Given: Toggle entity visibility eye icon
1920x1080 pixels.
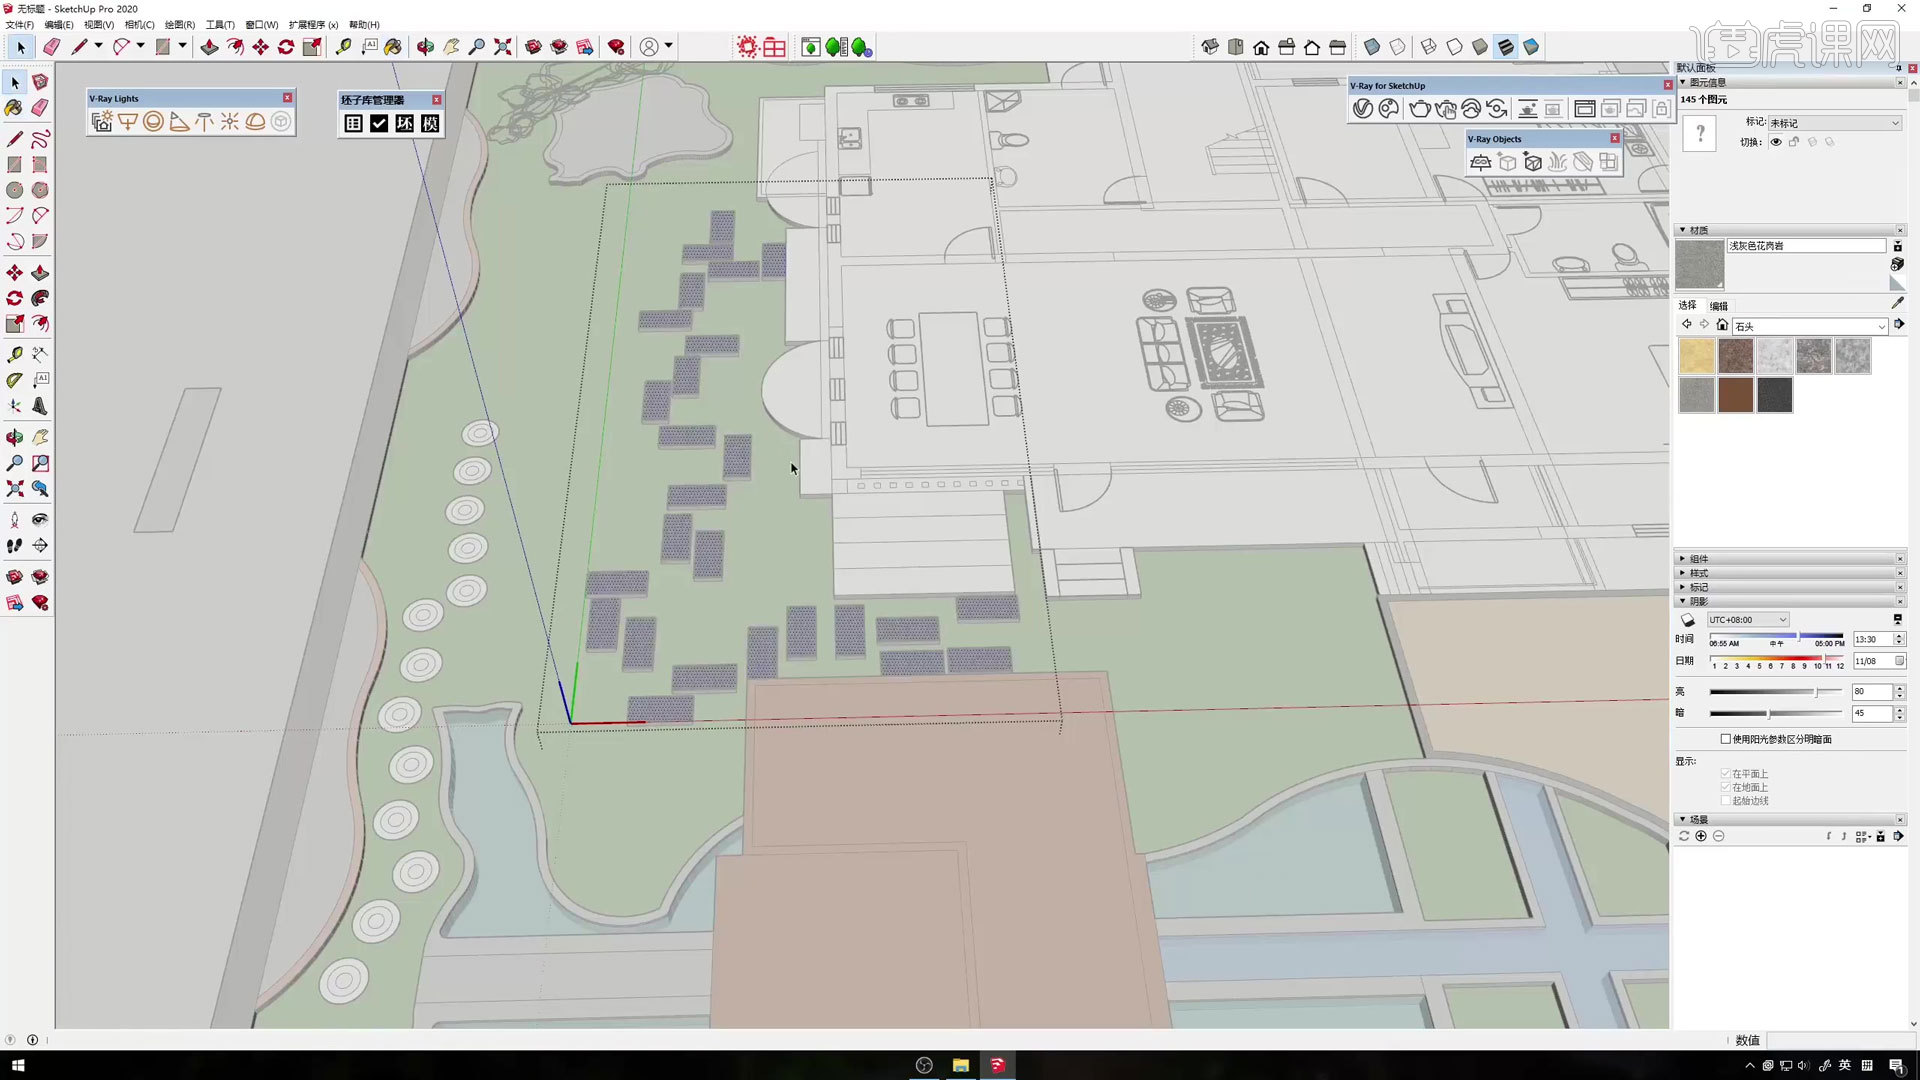Looking at the screenshot, I should pos(1776,142).
